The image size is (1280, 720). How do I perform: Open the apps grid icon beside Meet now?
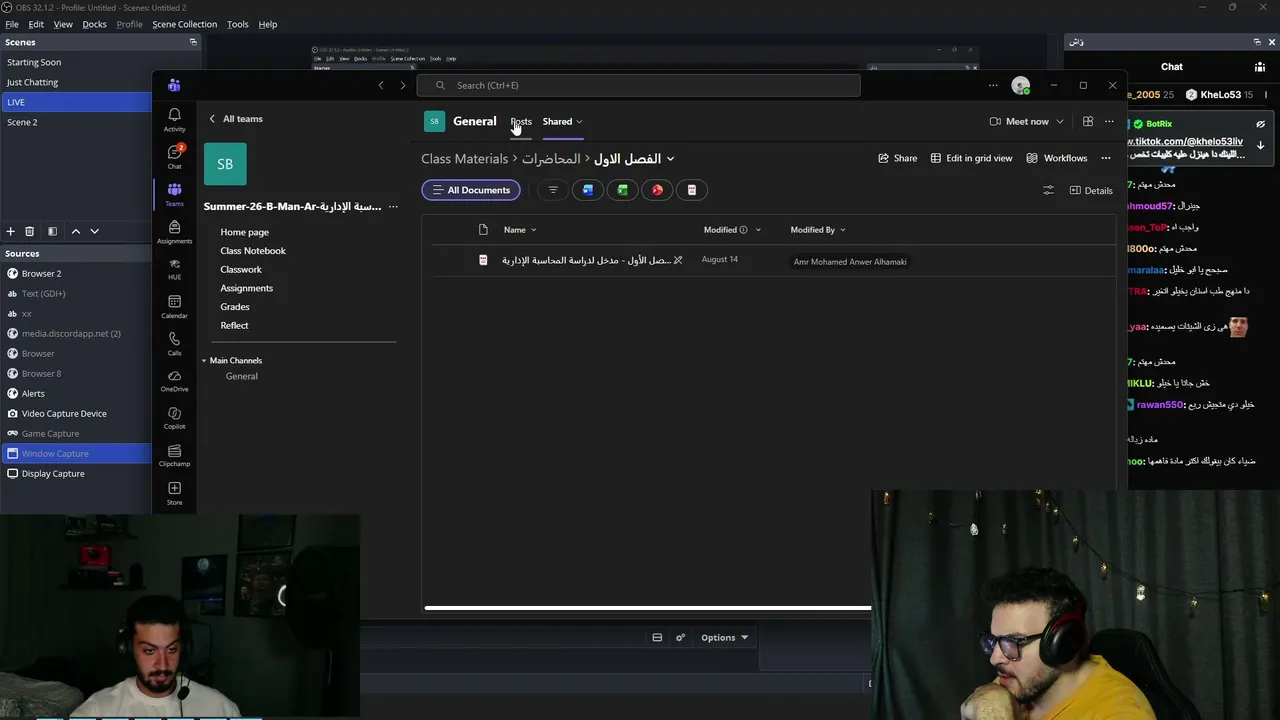click(1088, 121)
